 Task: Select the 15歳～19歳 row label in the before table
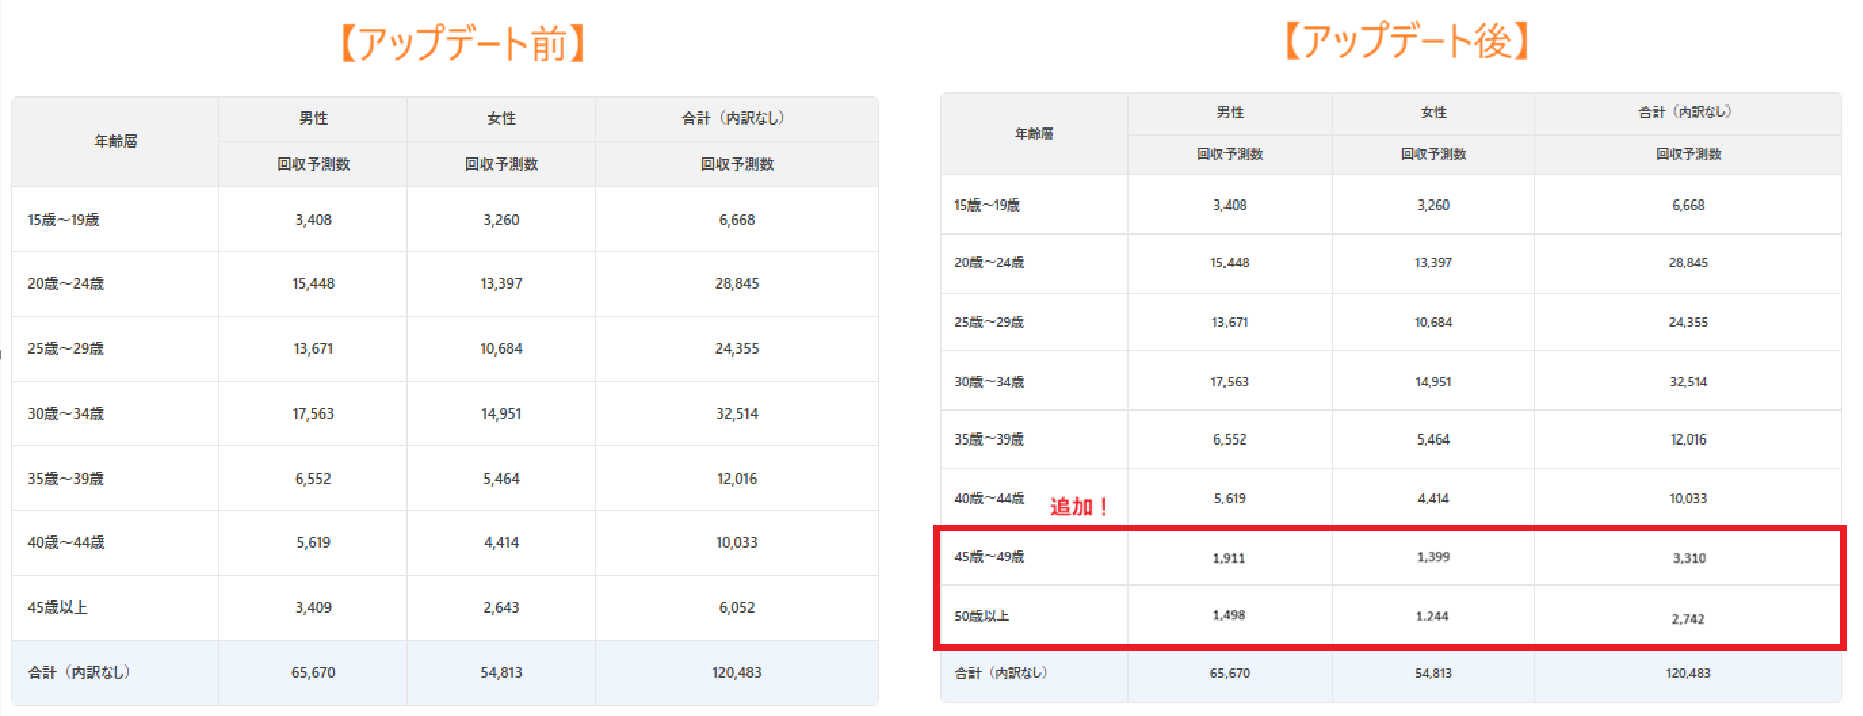click(x=63, y=220)
